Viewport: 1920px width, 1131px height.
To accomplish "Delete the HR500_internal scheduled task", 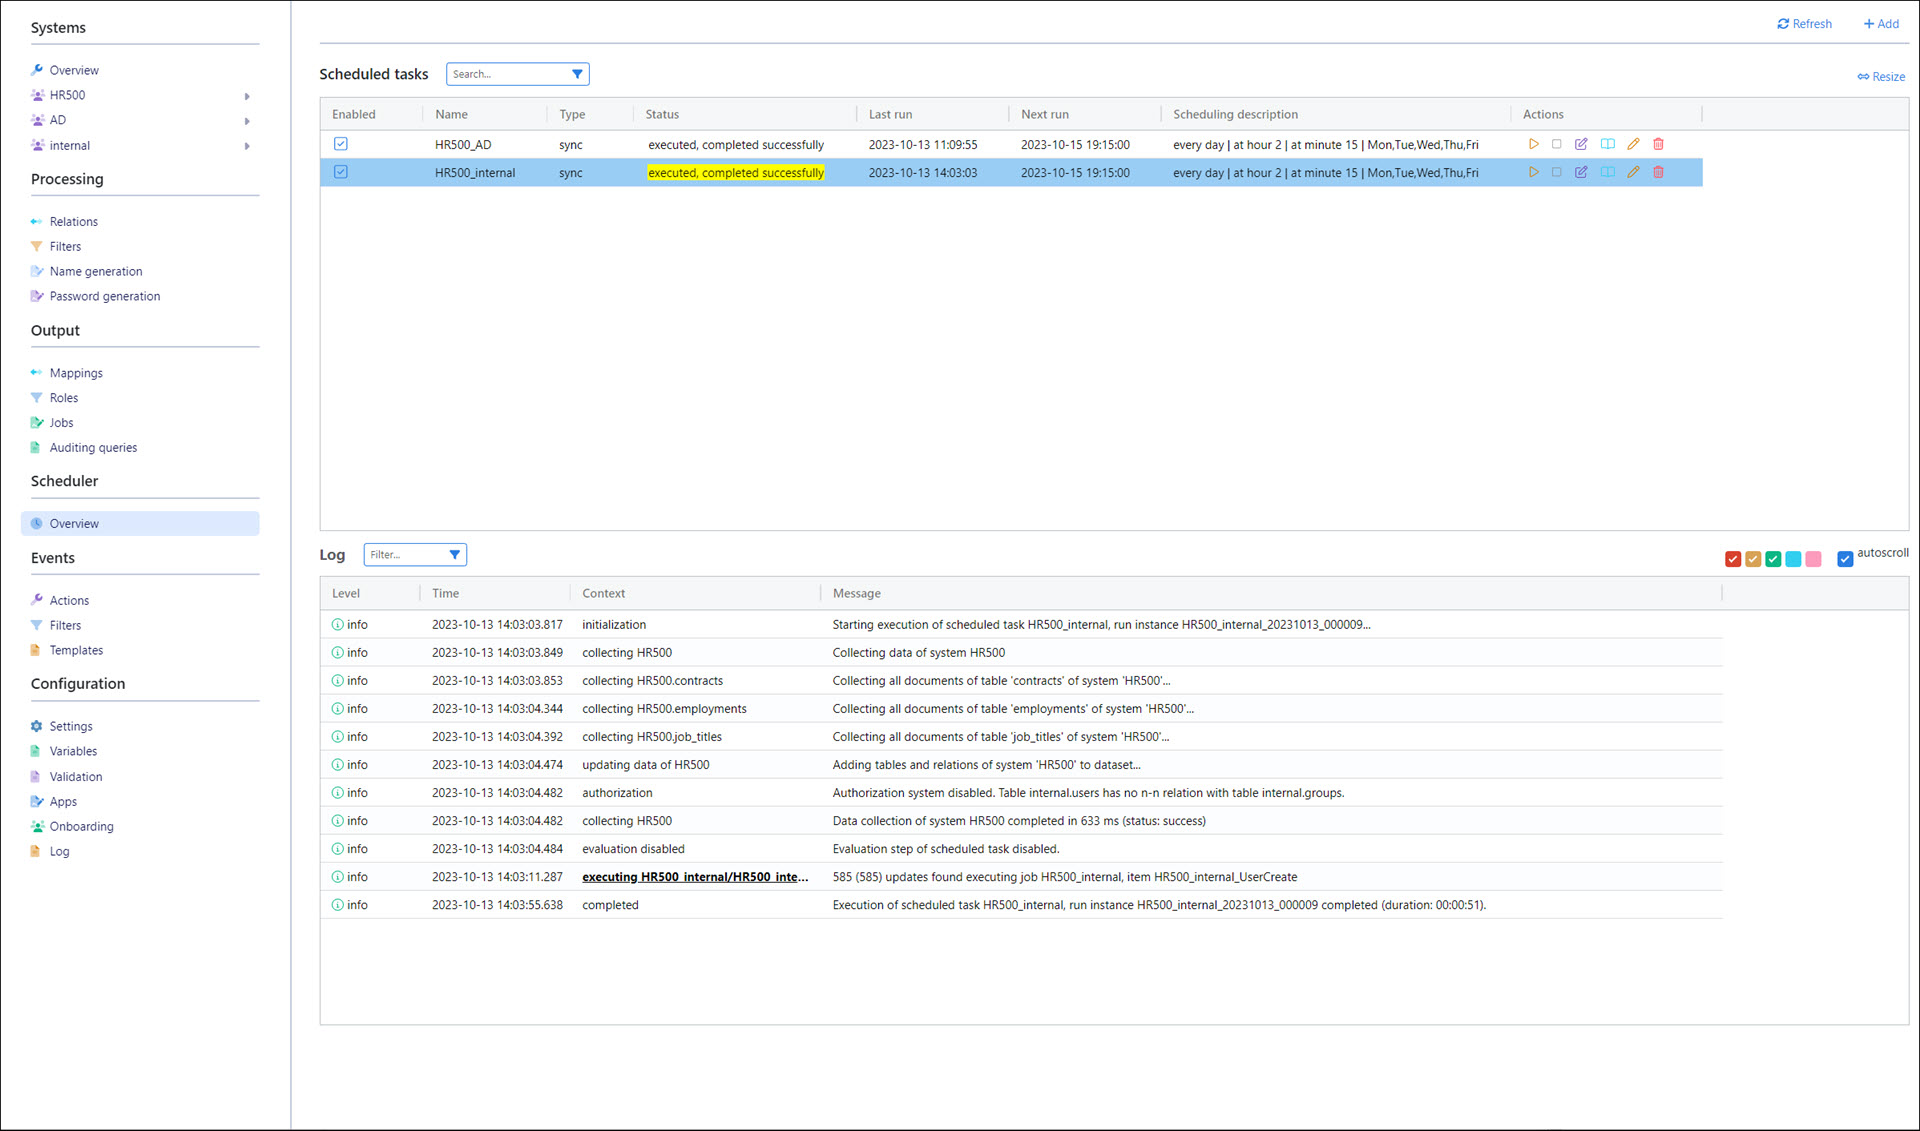I will 1658,172.
